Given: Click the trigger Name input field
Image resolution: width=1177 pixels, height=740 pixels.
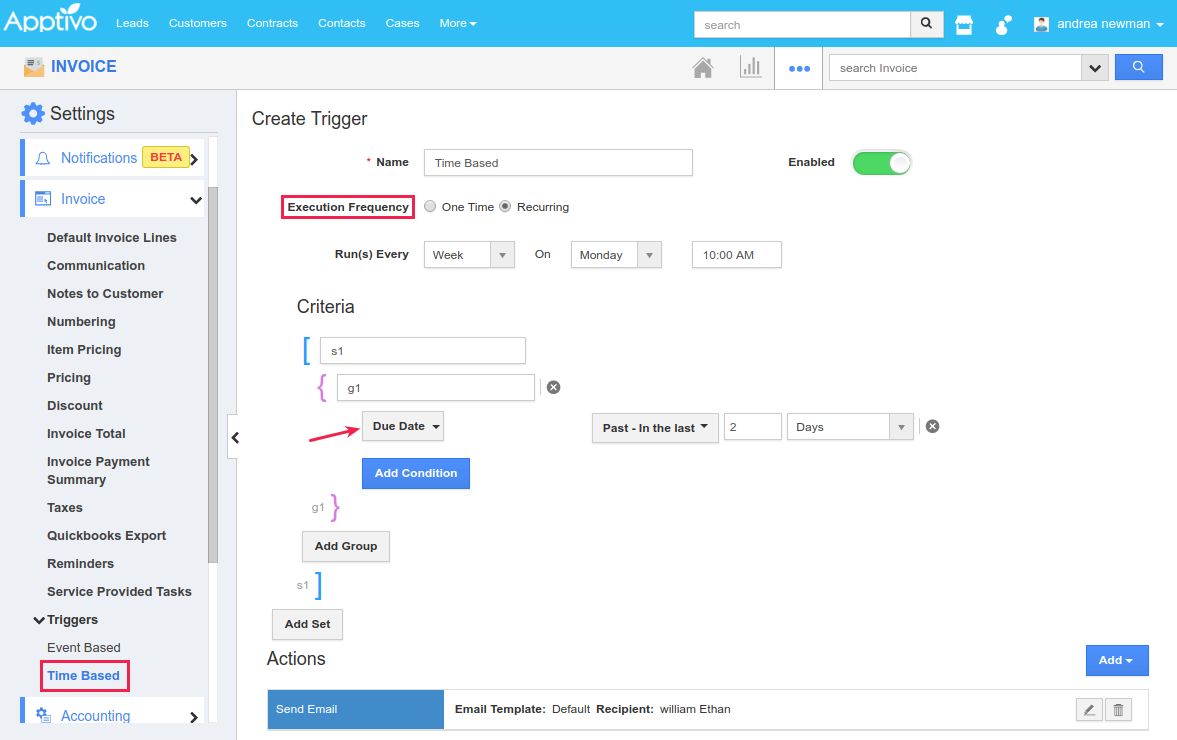Looking at the screenshot, I should (x=558, y=163).
